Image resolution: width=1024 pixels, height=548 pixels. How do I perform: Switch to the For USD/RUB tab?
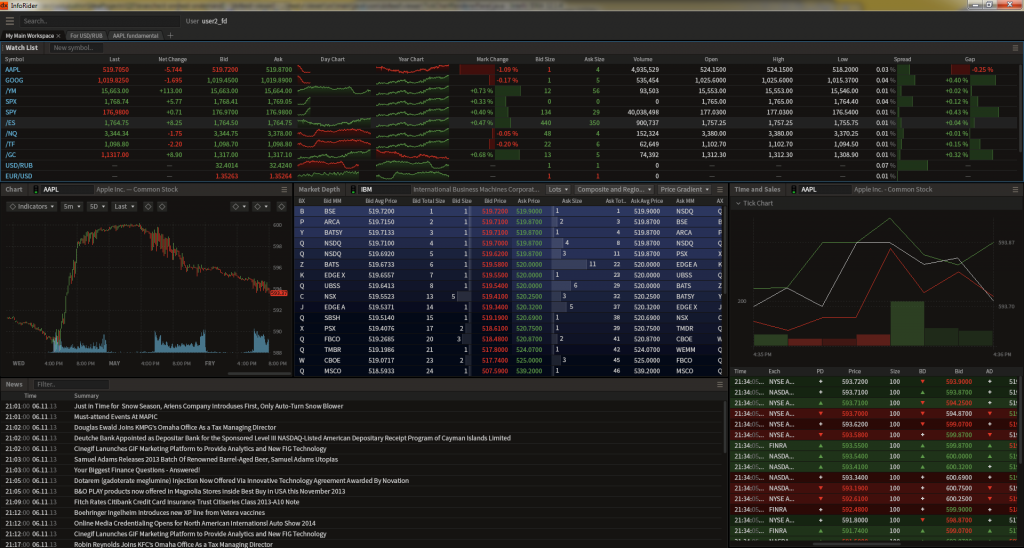(86, 35)
